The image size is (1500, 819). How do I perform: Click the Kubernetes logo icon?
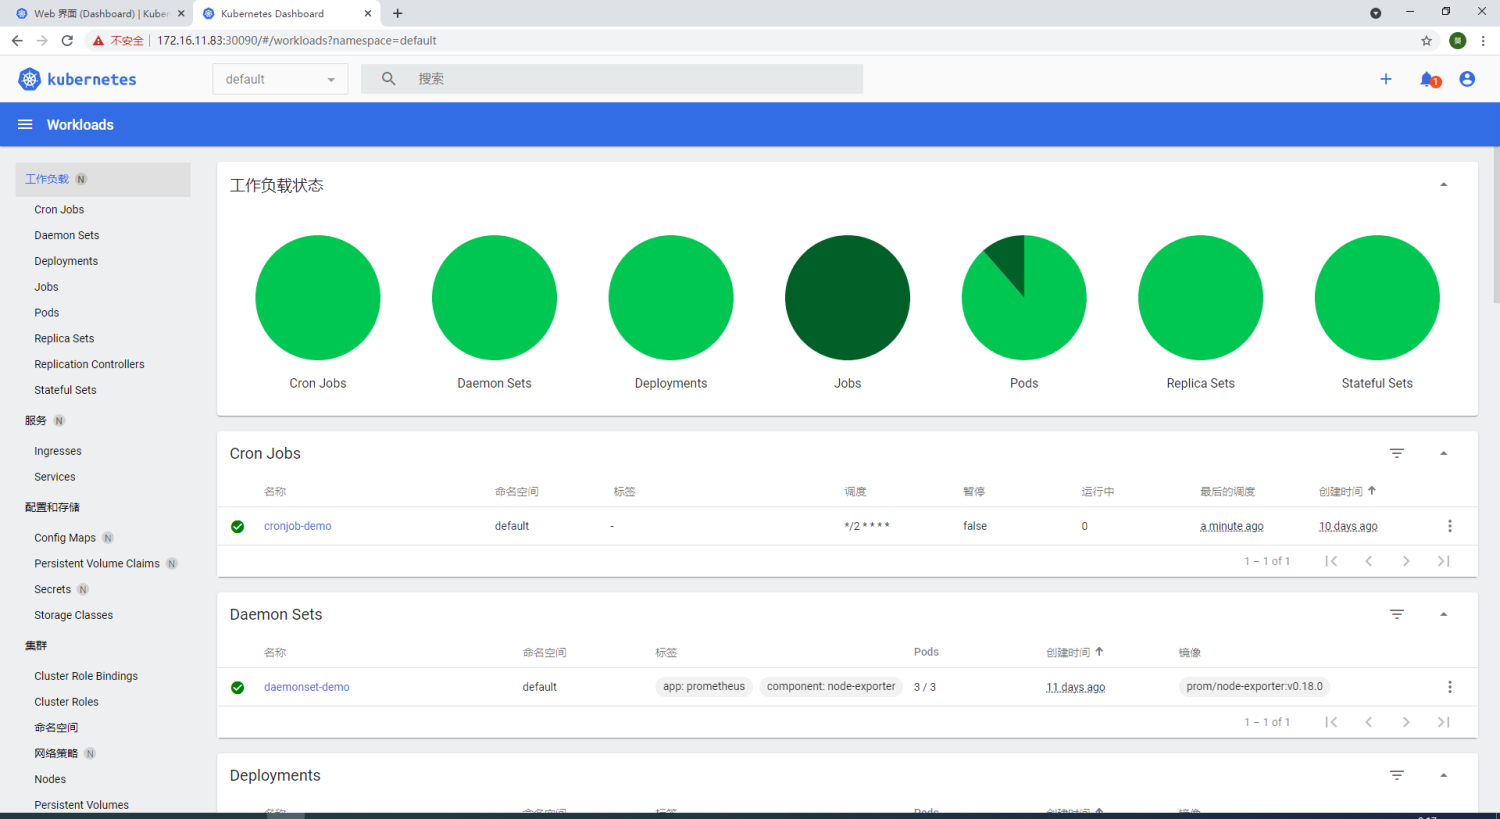(x=29, y=79)
